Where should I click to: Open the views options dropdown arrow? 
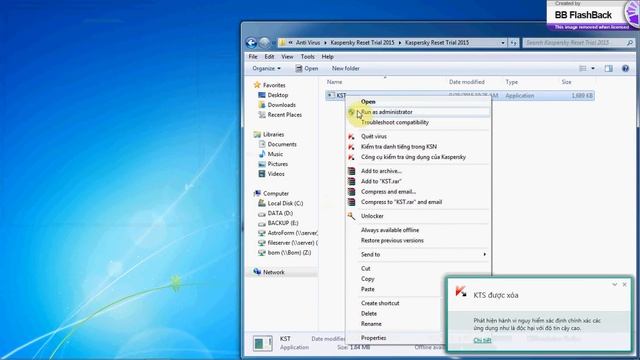(593, 69)
